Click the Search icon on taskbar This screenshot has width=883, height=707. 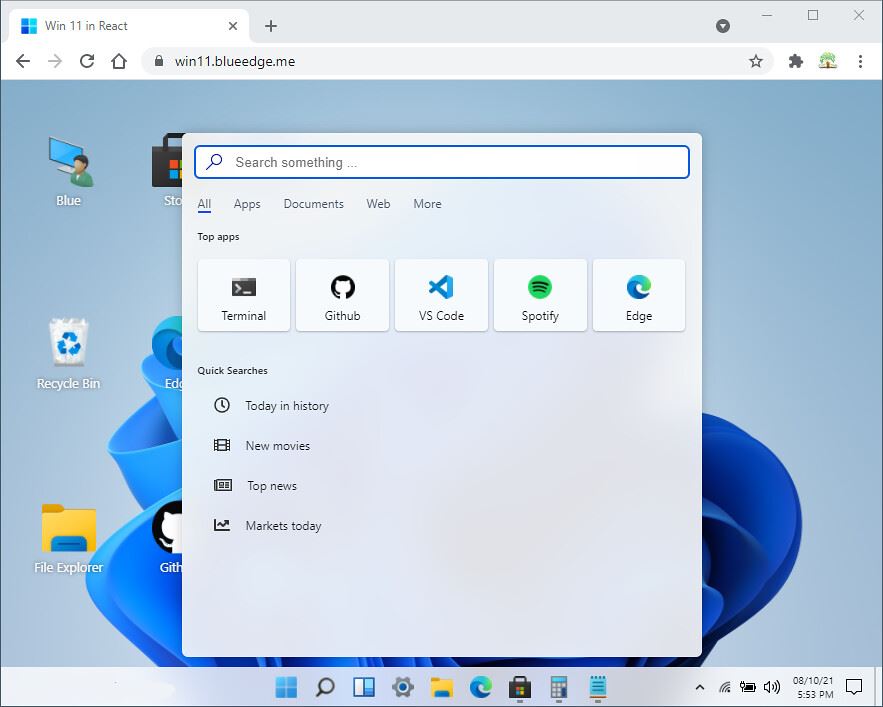pyautogui.click(x=325, y=687)
